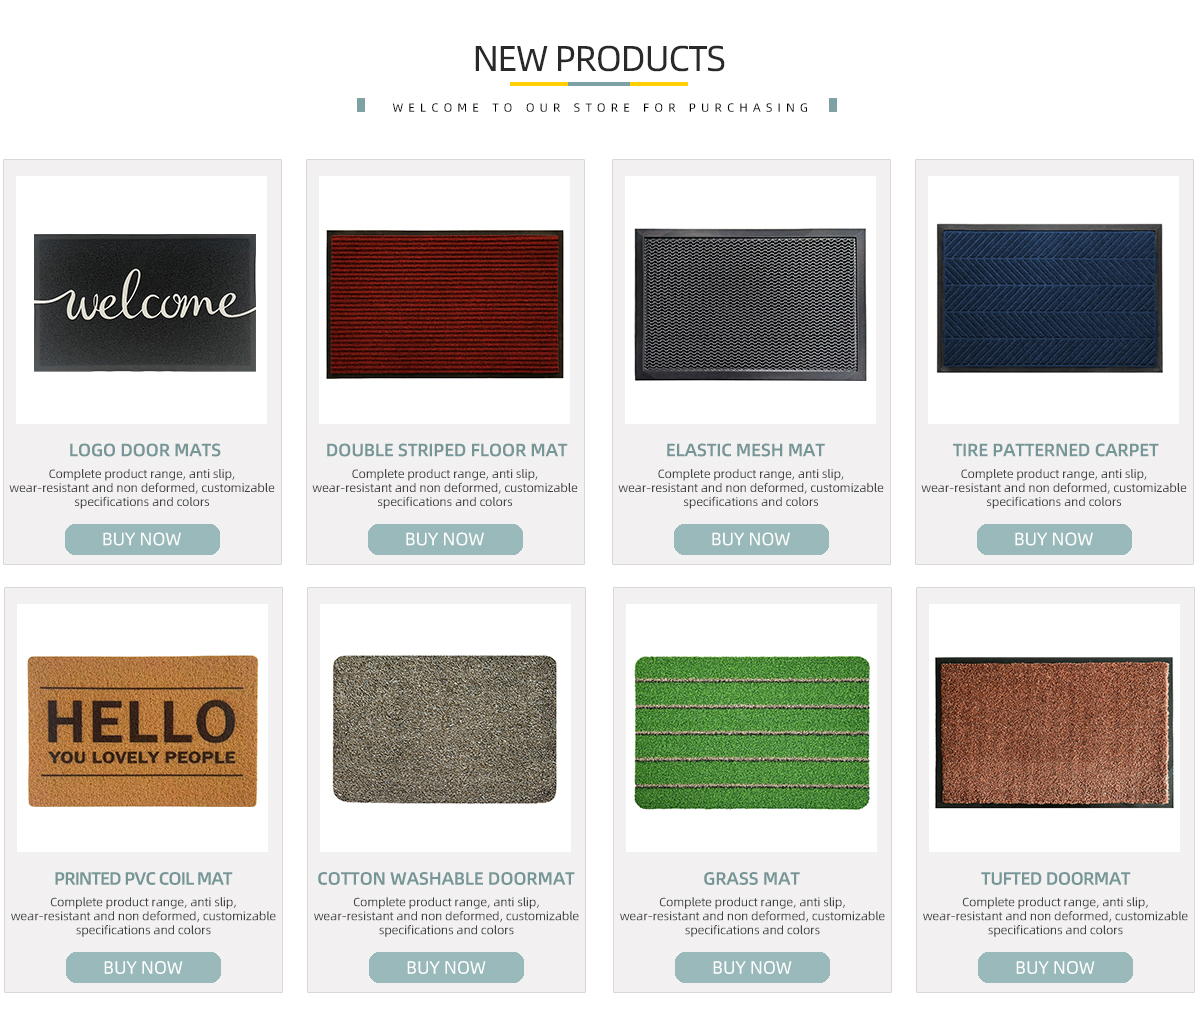
Task: Click the ELASTIC MESH MAT title
Action: (x=746, y=450)
